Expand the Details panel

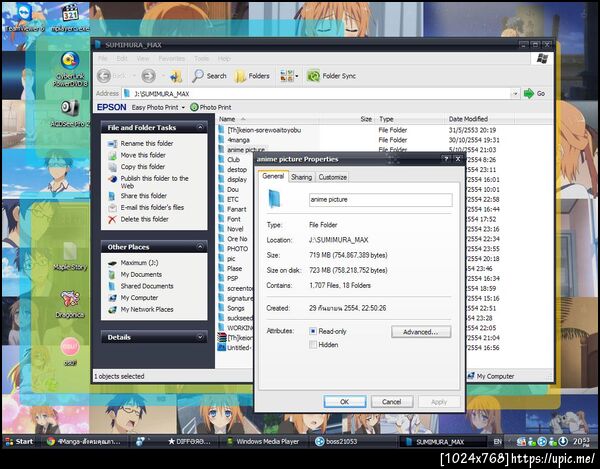pyautogui.click(x=200, y=337)
